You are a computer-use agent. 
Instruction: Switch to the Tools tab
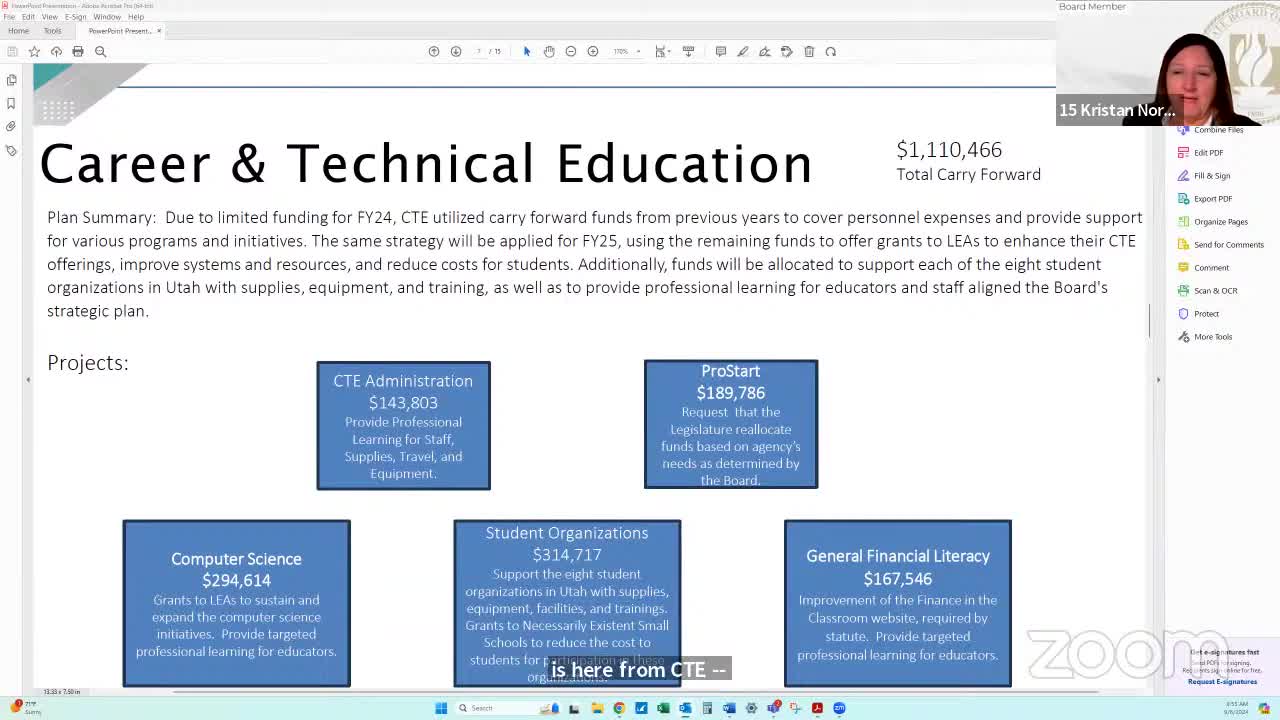(x=52, y=31)
